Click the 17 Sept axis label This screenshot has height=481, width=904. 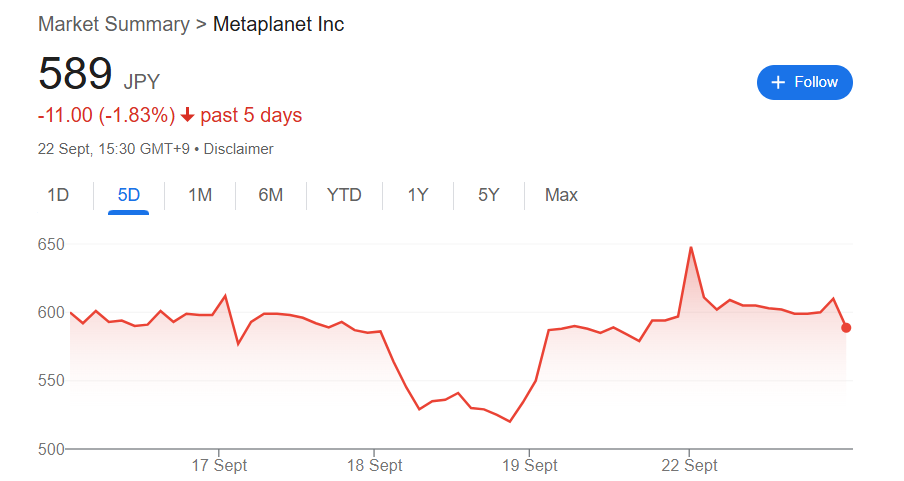219,465
